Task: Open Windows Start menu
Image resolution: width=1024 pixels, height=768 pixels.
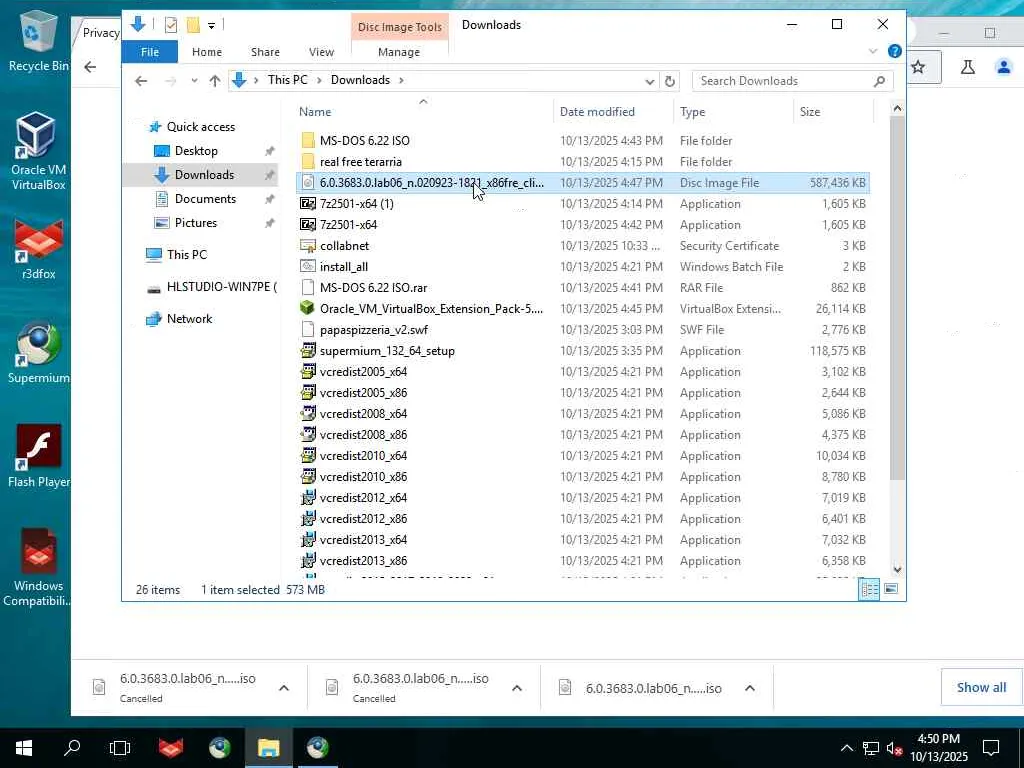Action: point(24,748)
